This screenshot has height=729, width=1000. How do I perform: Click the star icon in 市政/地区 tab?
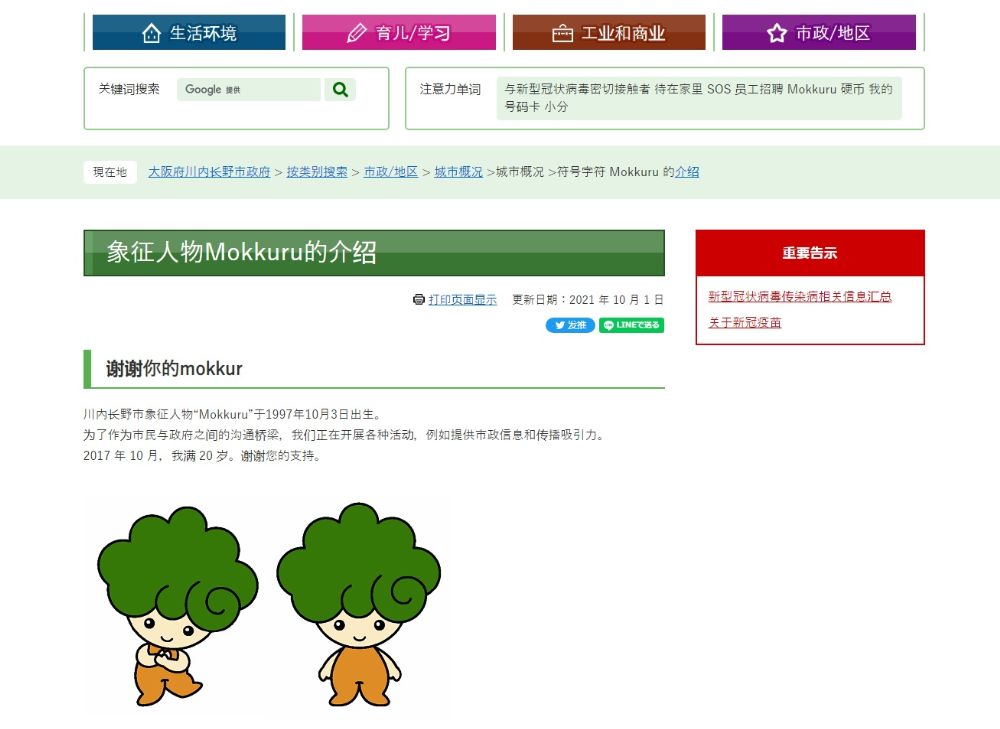pyautogui.click(x=777, y=33)
